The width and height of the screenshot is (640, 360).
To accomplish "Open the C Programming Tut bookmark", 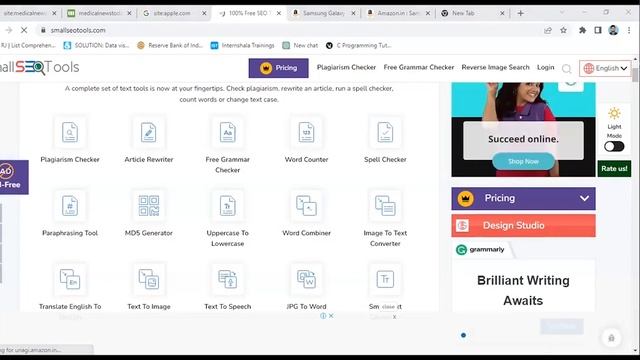I will [x=358, y=45].
